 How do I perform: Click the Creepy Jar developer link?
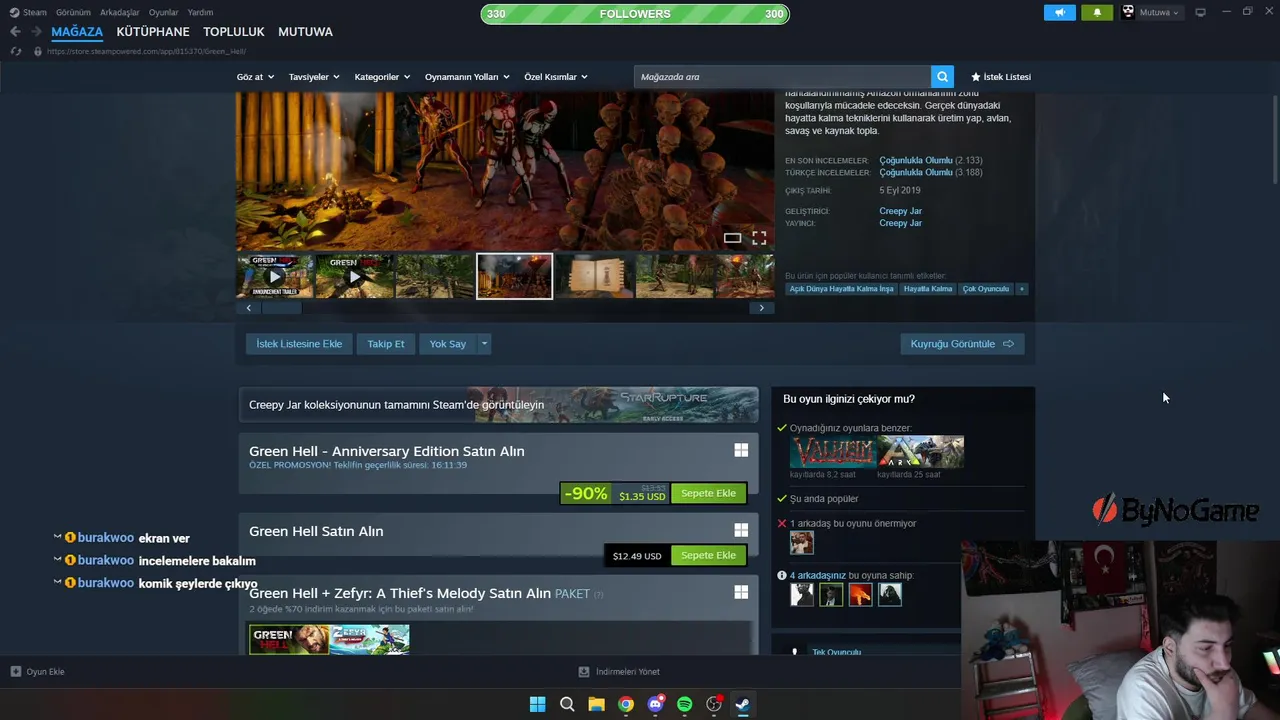coord(900,211)
